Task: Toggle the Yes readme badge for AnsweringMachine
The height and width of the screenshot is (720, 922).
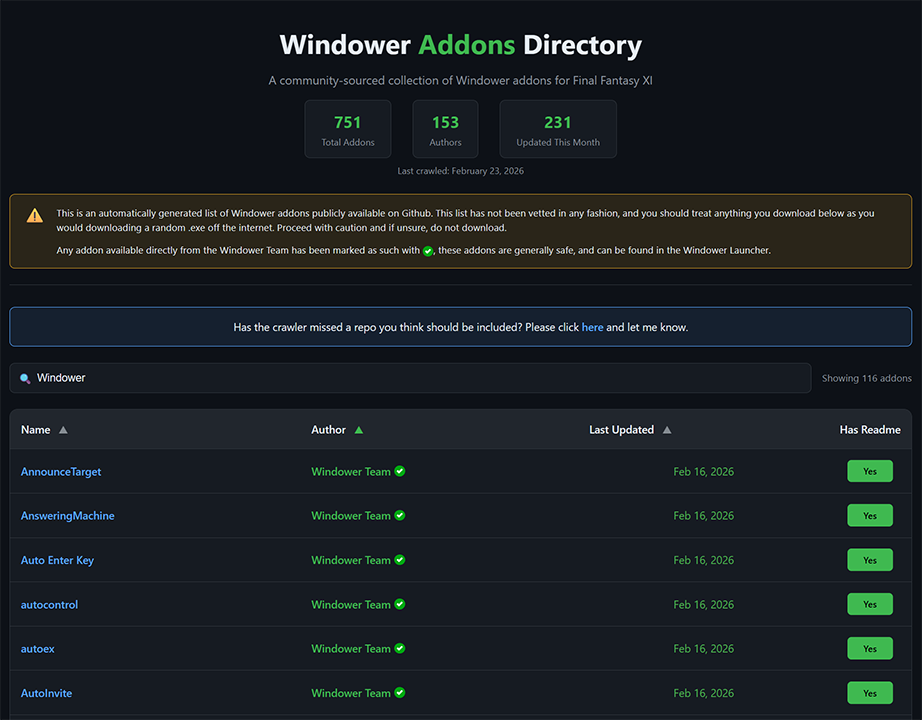Action: 869,516
